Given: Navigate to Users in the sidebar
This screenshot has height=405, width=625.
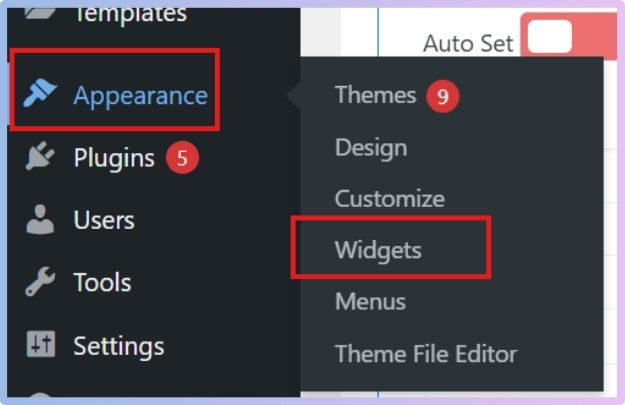Looking at the screenshot, I should click(x=104, y=220).
